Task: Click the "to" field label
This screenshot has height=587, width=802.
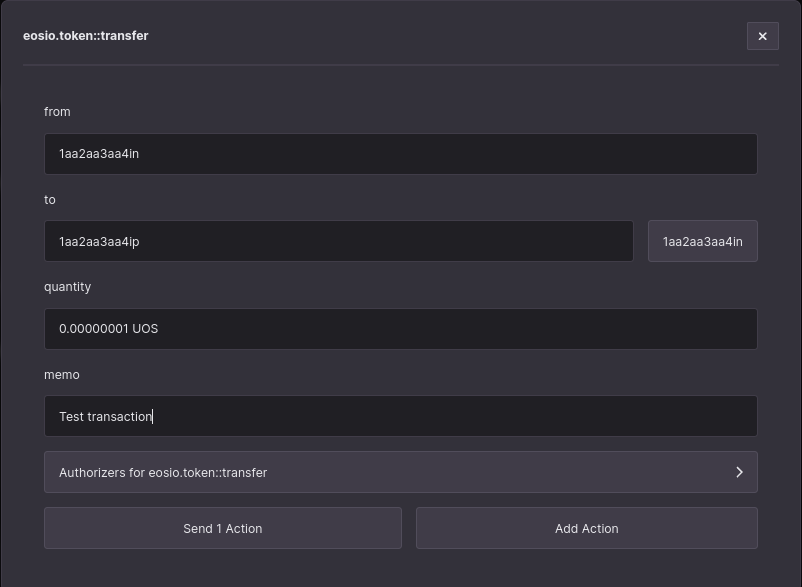Action: (50, 199)
